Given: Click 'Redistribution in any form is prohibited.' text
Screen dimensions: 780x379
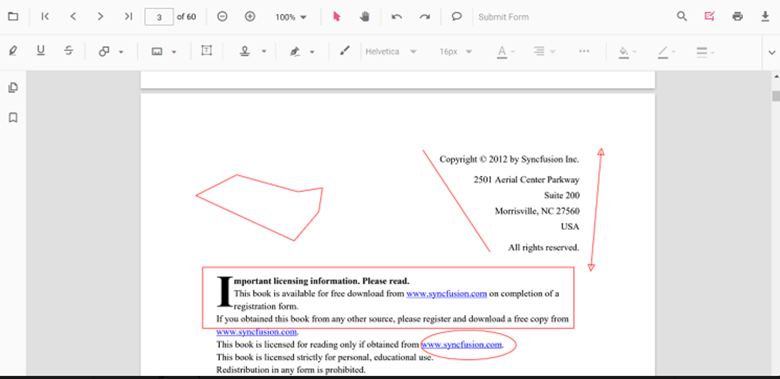Looking at the screenshot, I should click(x=291, y=370).
